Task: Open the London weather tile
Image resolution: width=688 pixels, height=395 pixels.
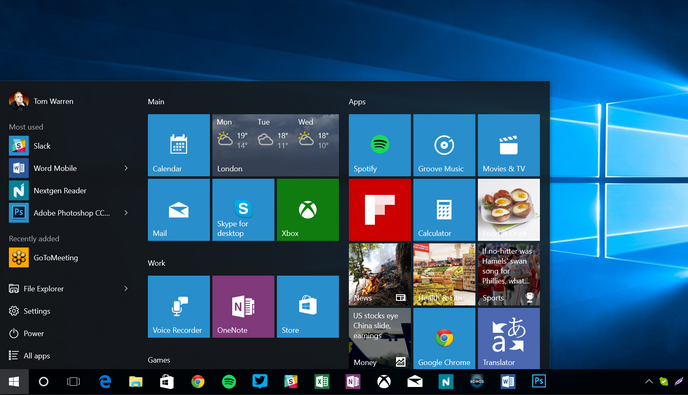Action: pyautogui.click(x=276, y=145)
